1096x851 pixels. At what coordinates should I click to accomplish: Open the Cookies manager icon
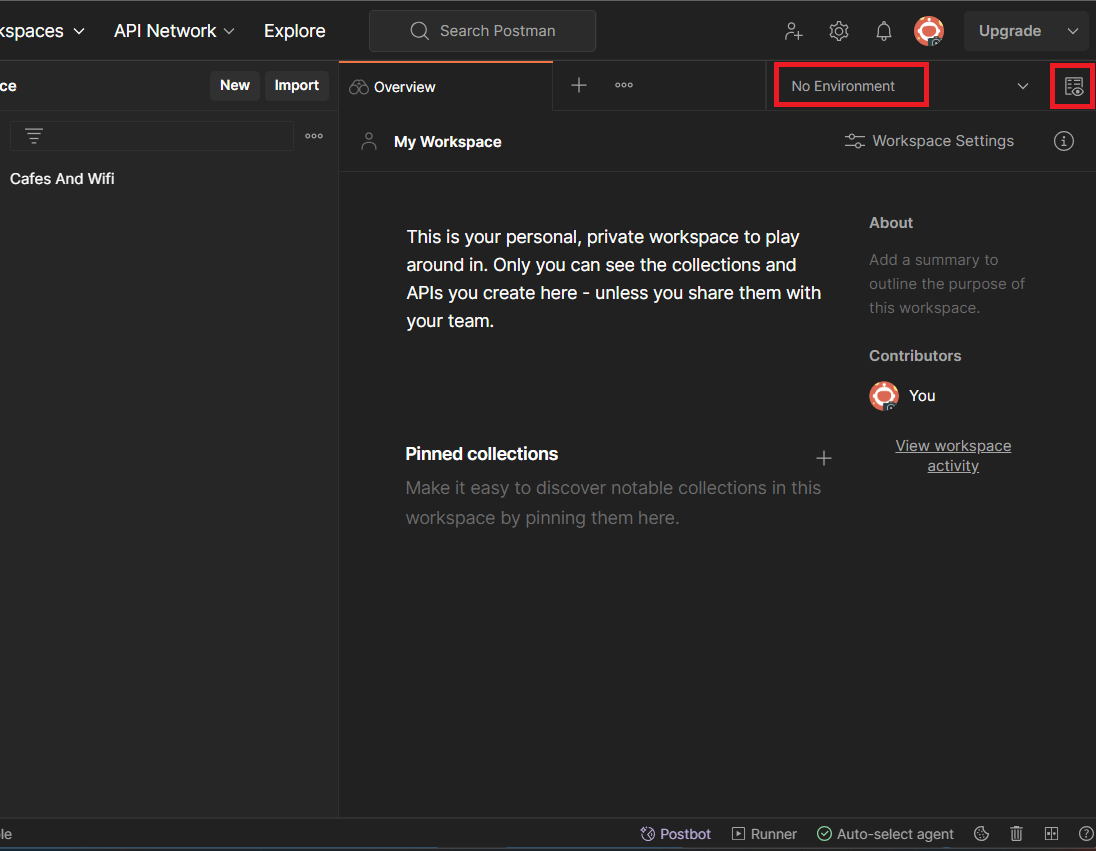click(982, 834)
